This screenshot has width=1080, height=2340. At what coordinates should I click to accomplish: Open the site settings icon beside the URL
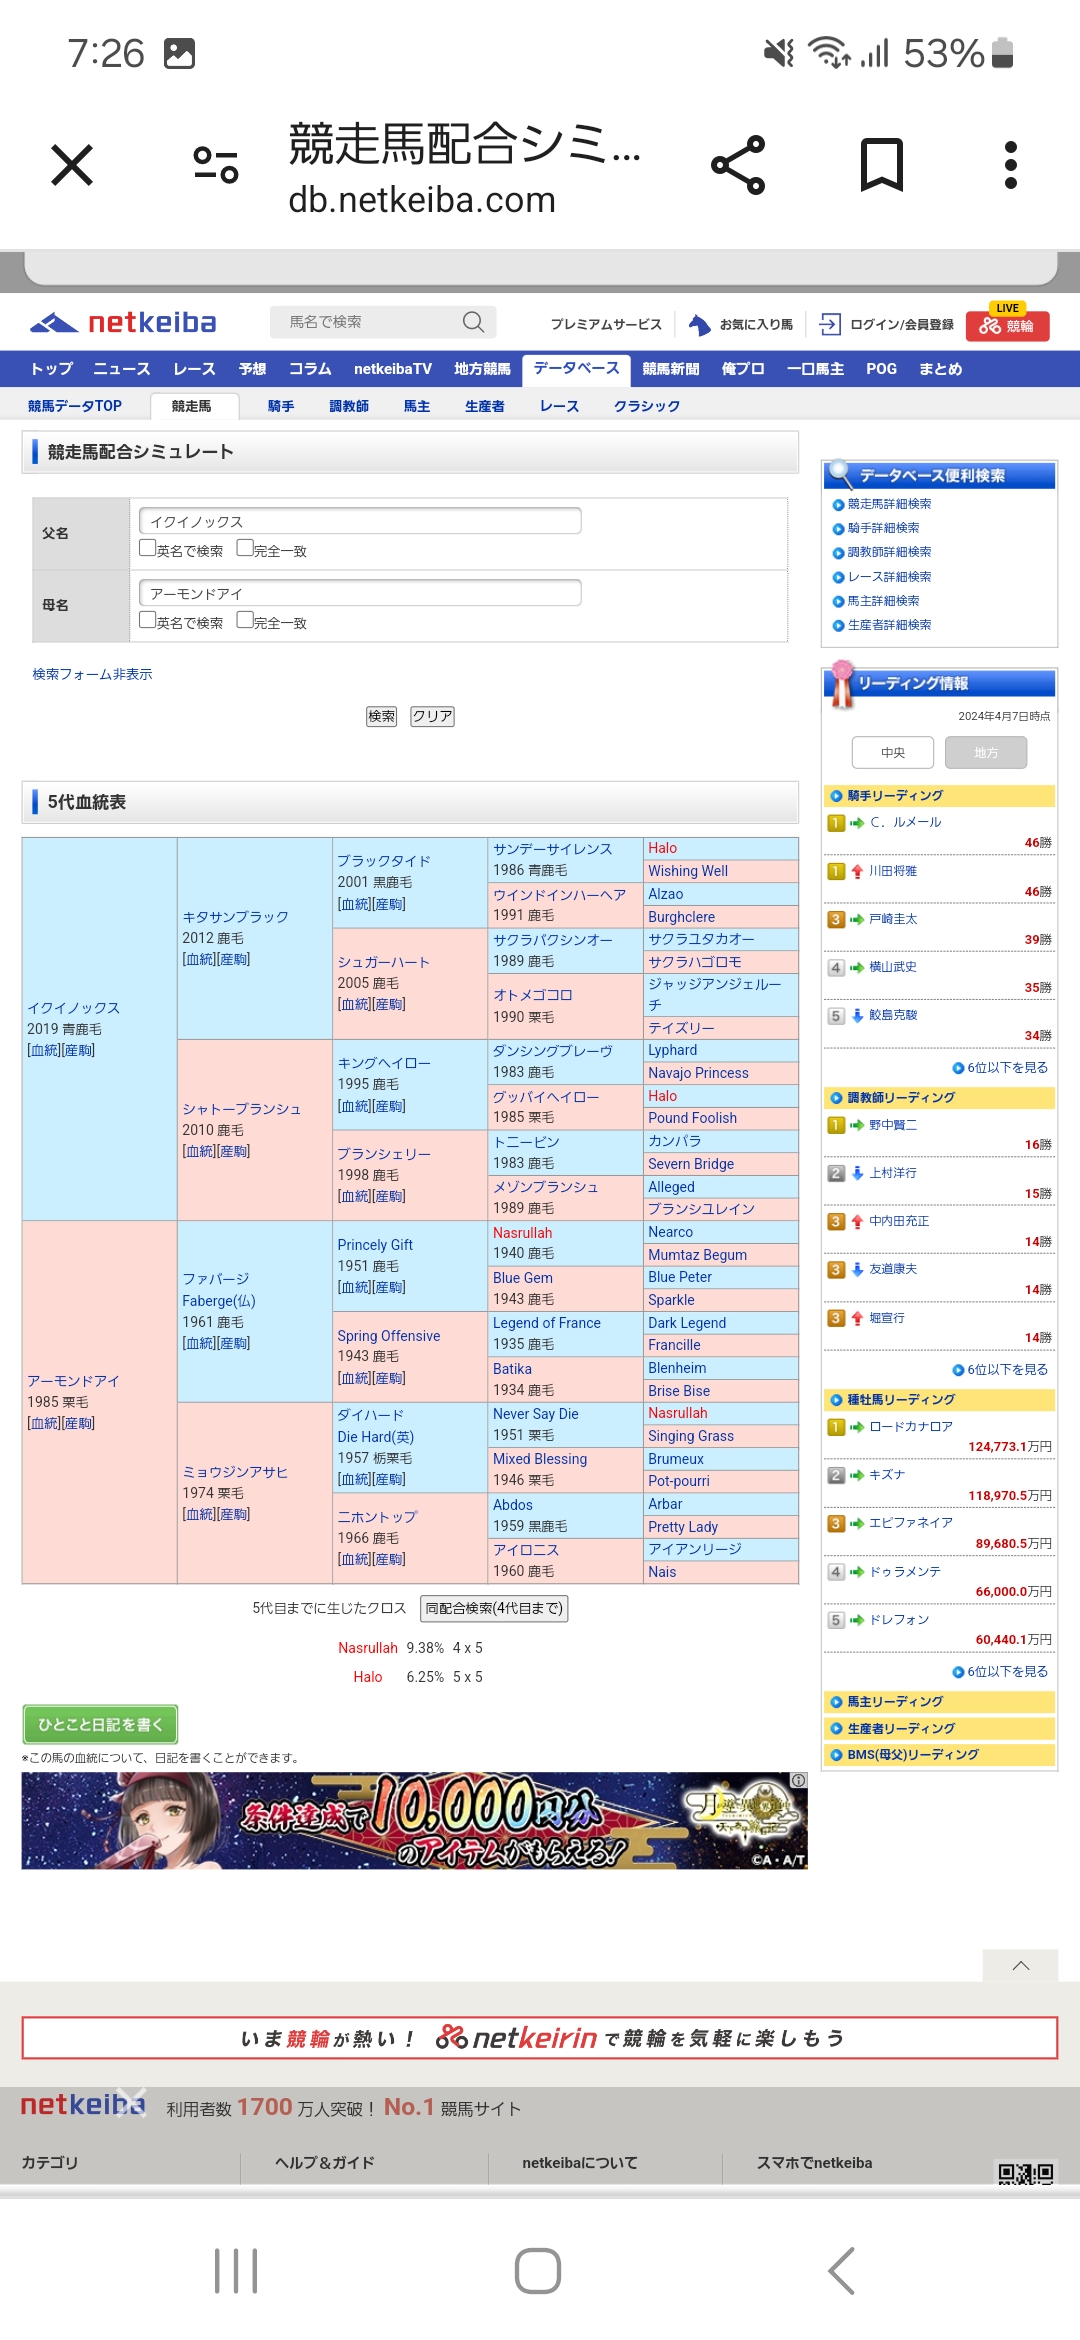[x=216, y=165]
